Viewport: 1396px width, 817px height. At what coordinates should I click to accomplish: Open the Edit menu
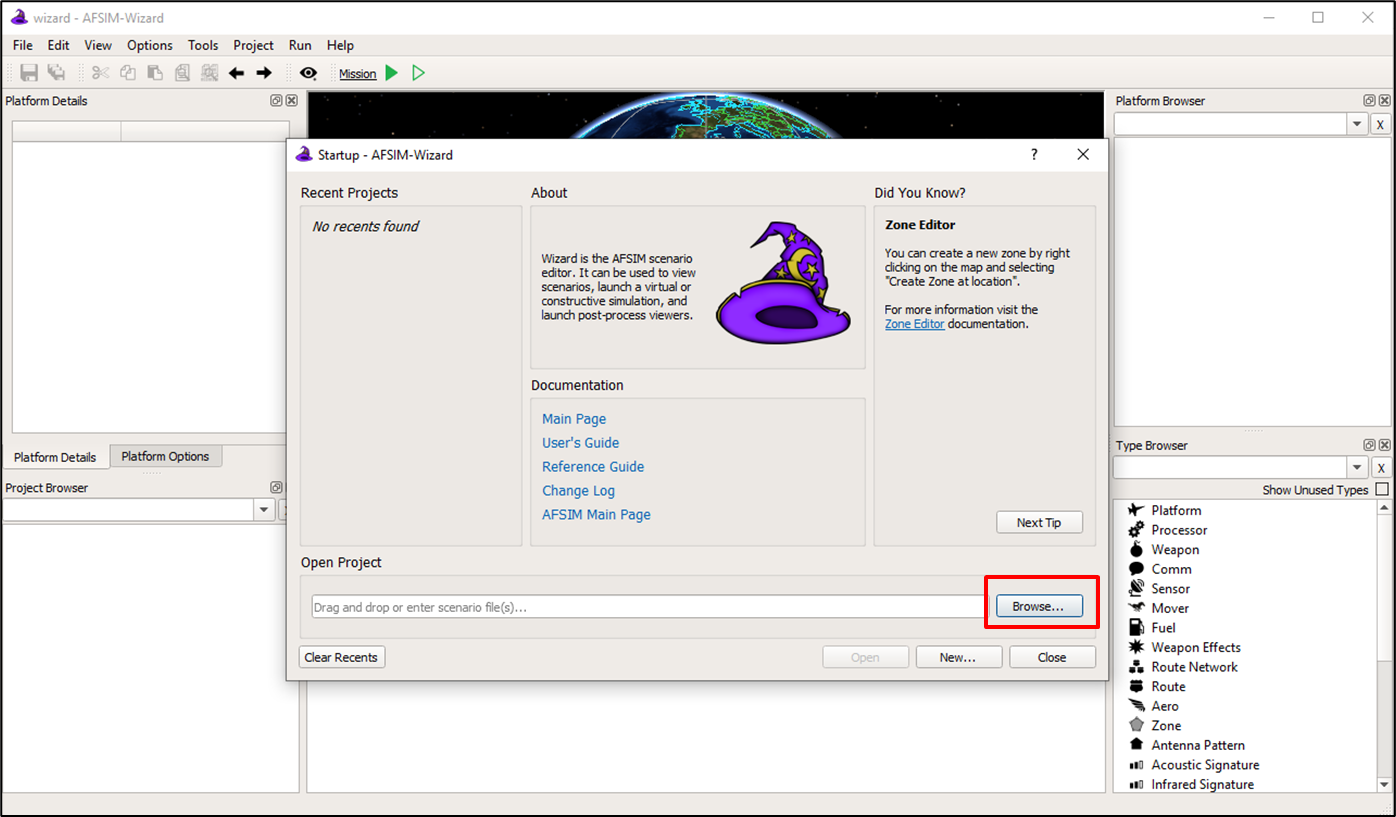point(59,45)
